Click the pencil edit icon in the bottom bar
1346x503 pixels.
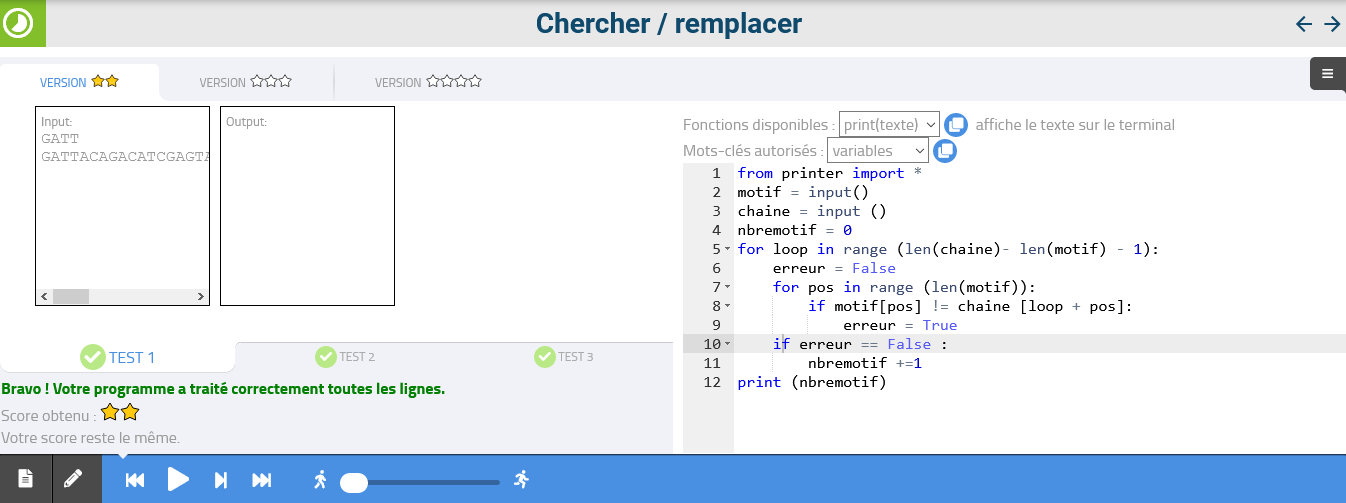pos(73,480)
